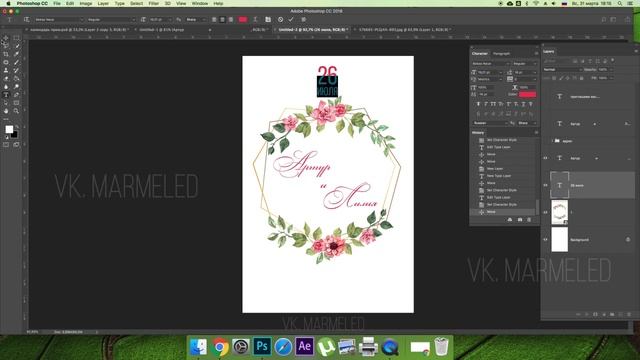Click Color swatch in Character panel
Image resolution: width=640 pixels, height=360 pixels.
(x=527, y=94)
